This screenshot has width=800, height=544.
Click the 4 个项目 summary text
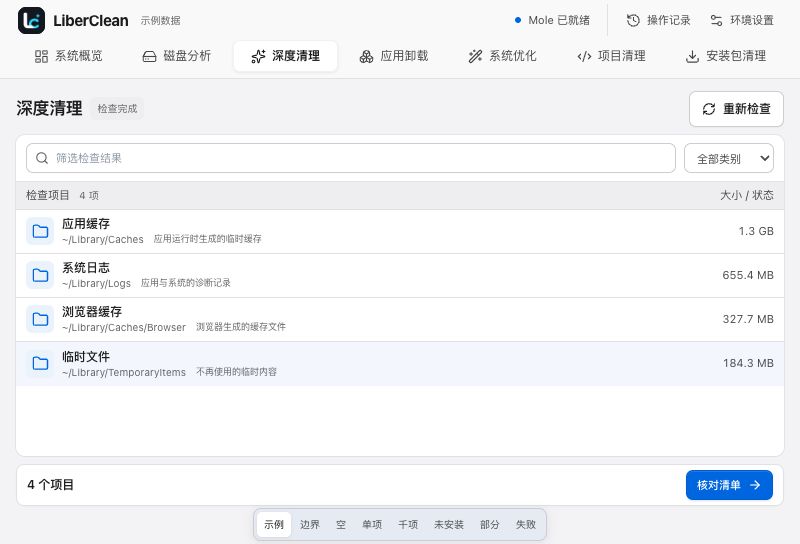tap(51, 485)
